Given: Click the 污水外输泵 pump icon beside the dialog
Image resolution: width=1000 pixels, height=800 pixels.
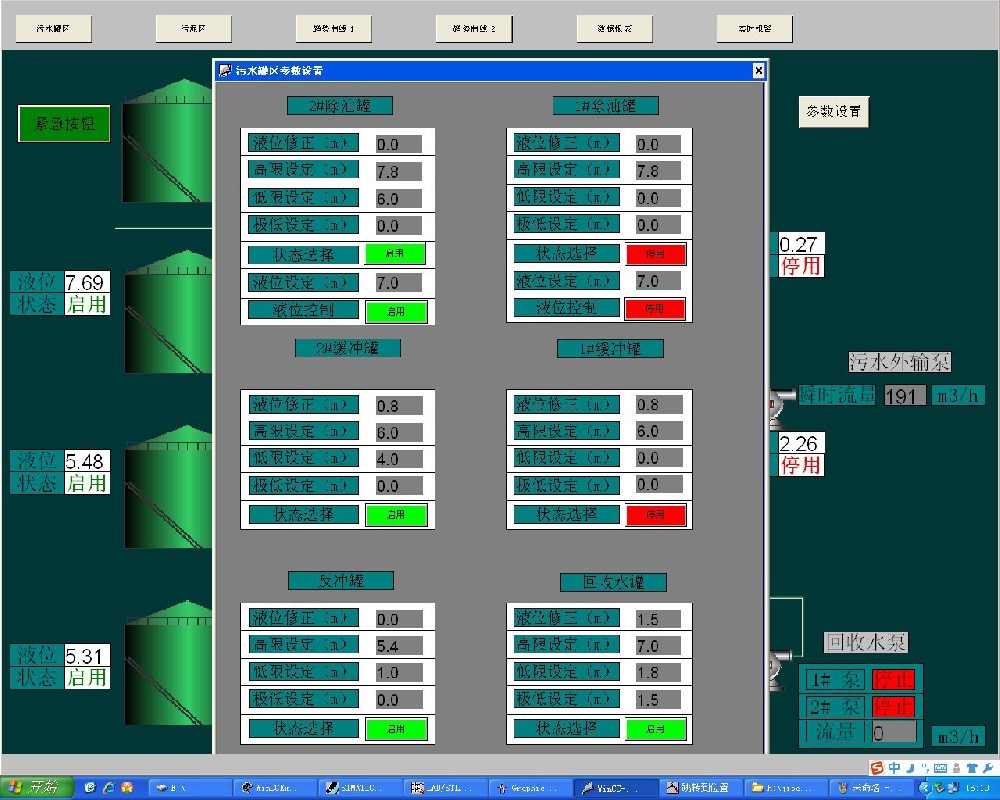Looking at the screenshot, I should (776, 400).
